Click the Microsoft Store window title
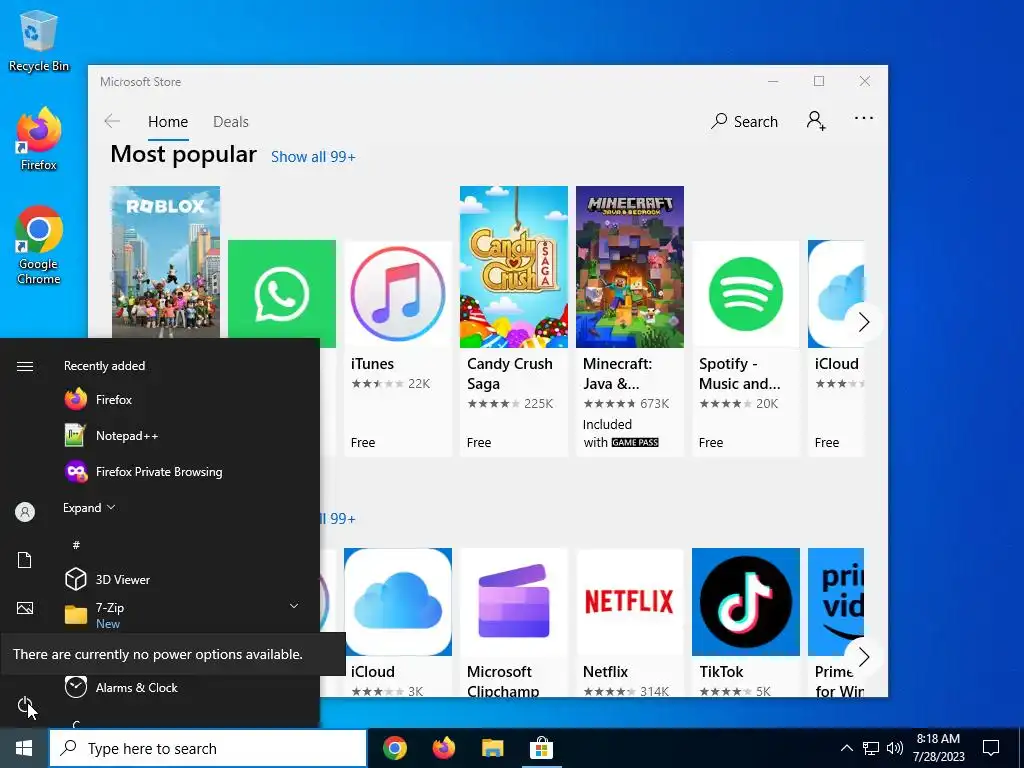The height and width of the screenshot is (768, 1024). 140,82
